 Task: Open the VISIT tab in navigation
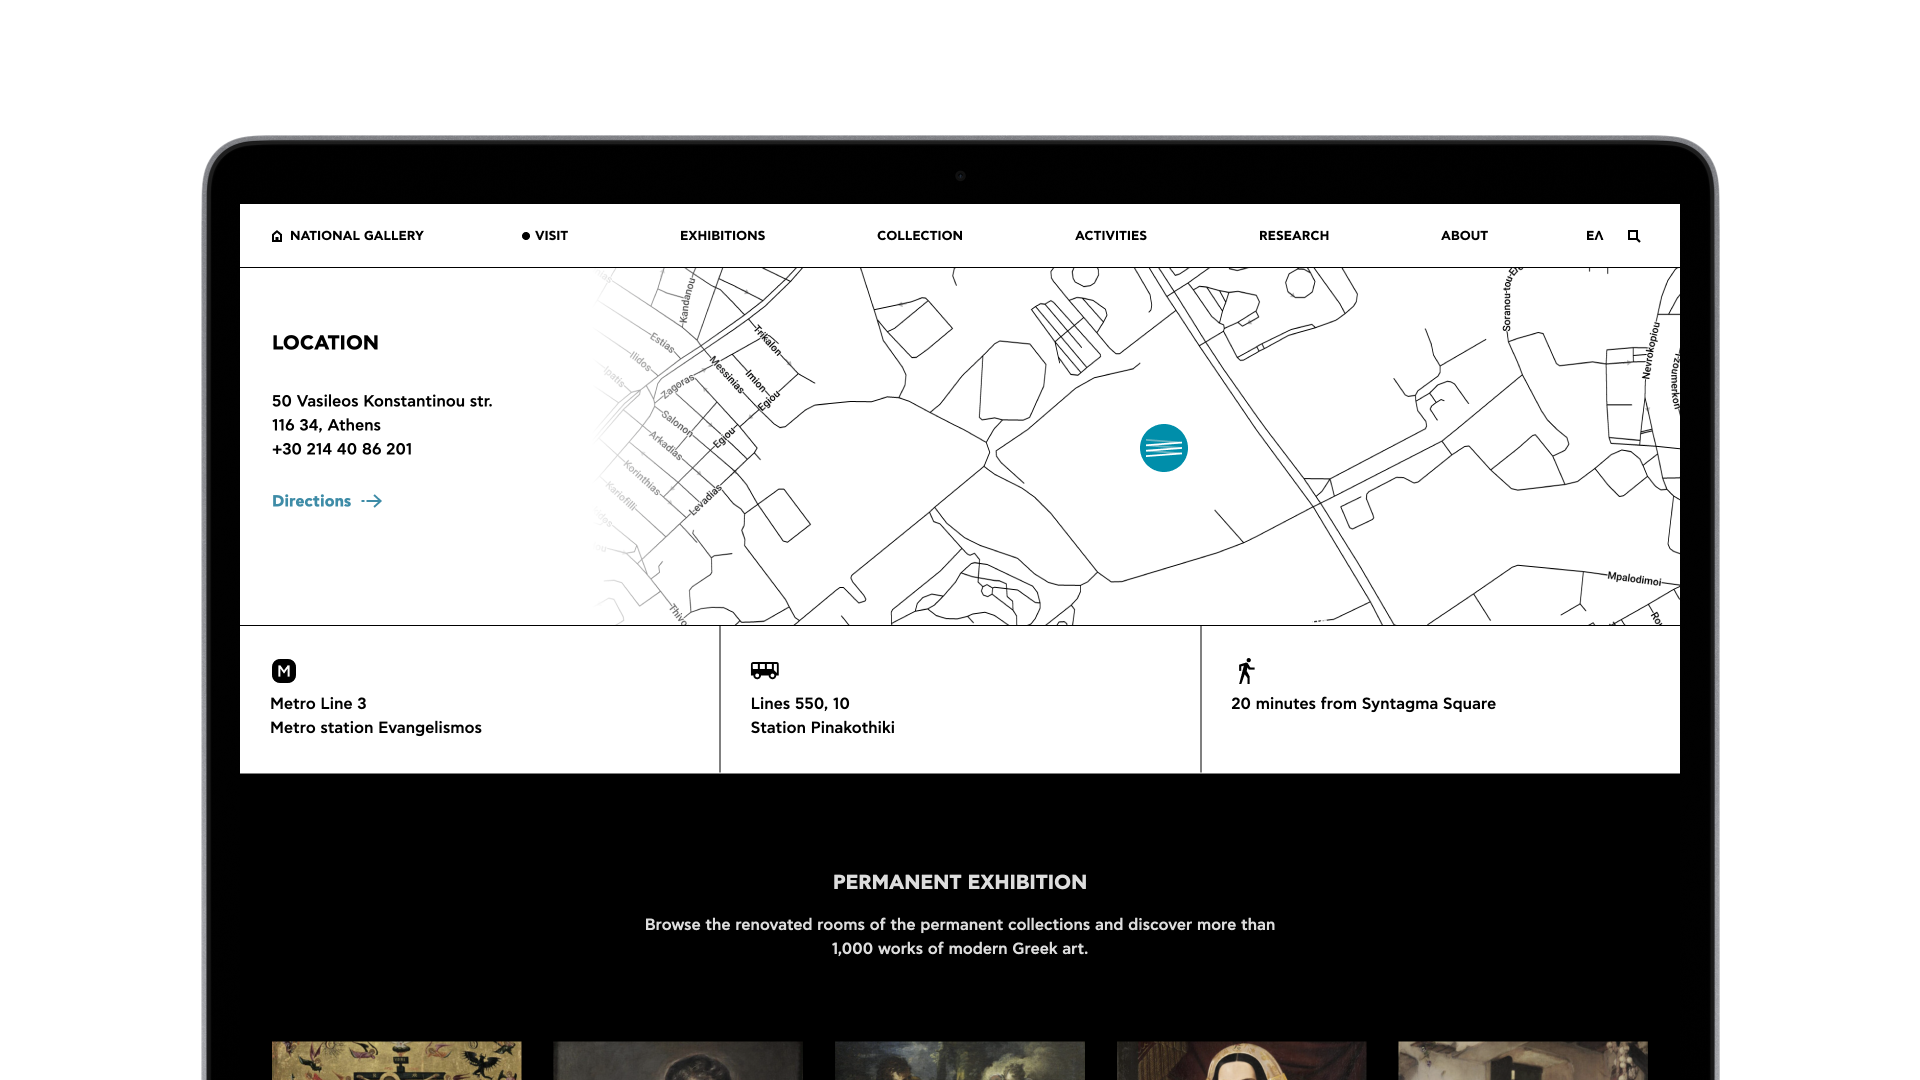550,236
